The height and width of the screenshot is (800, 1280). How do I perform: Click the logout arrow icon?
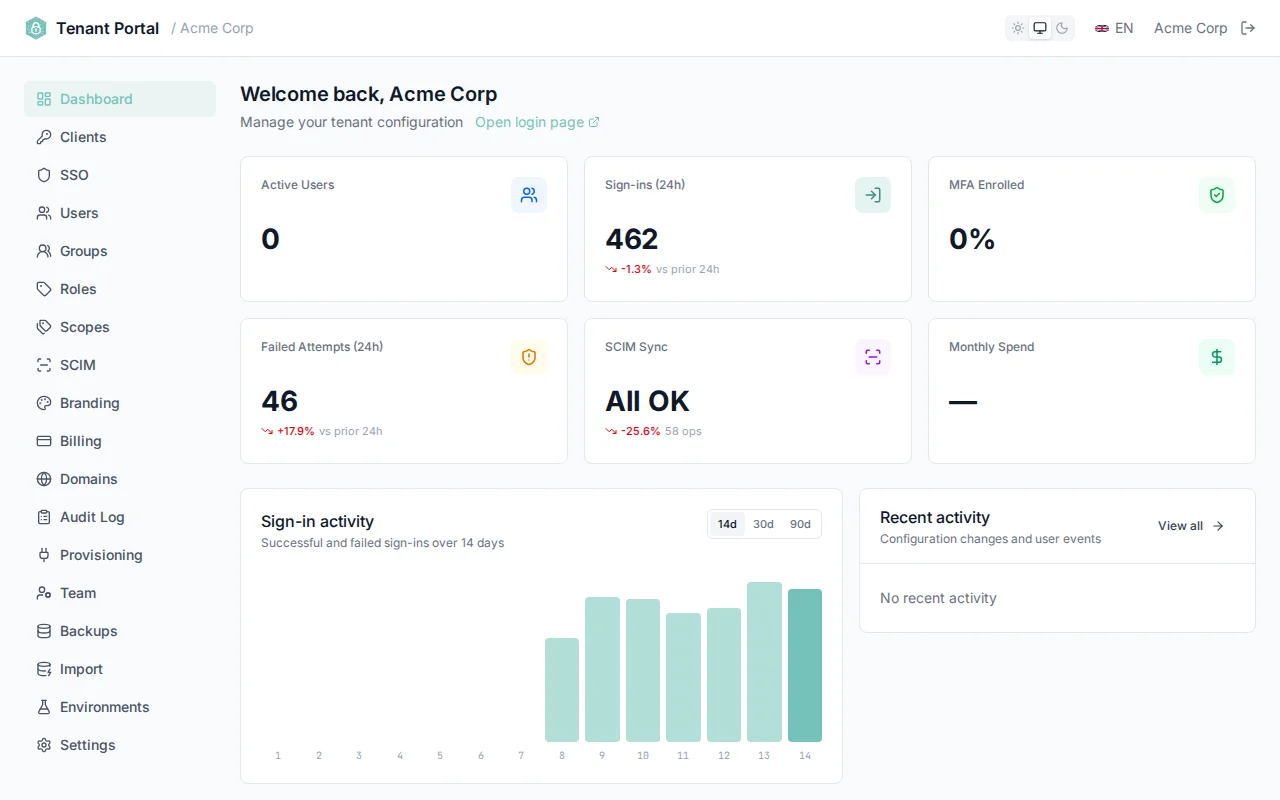pyautogui.click(x=1248, y=28)
